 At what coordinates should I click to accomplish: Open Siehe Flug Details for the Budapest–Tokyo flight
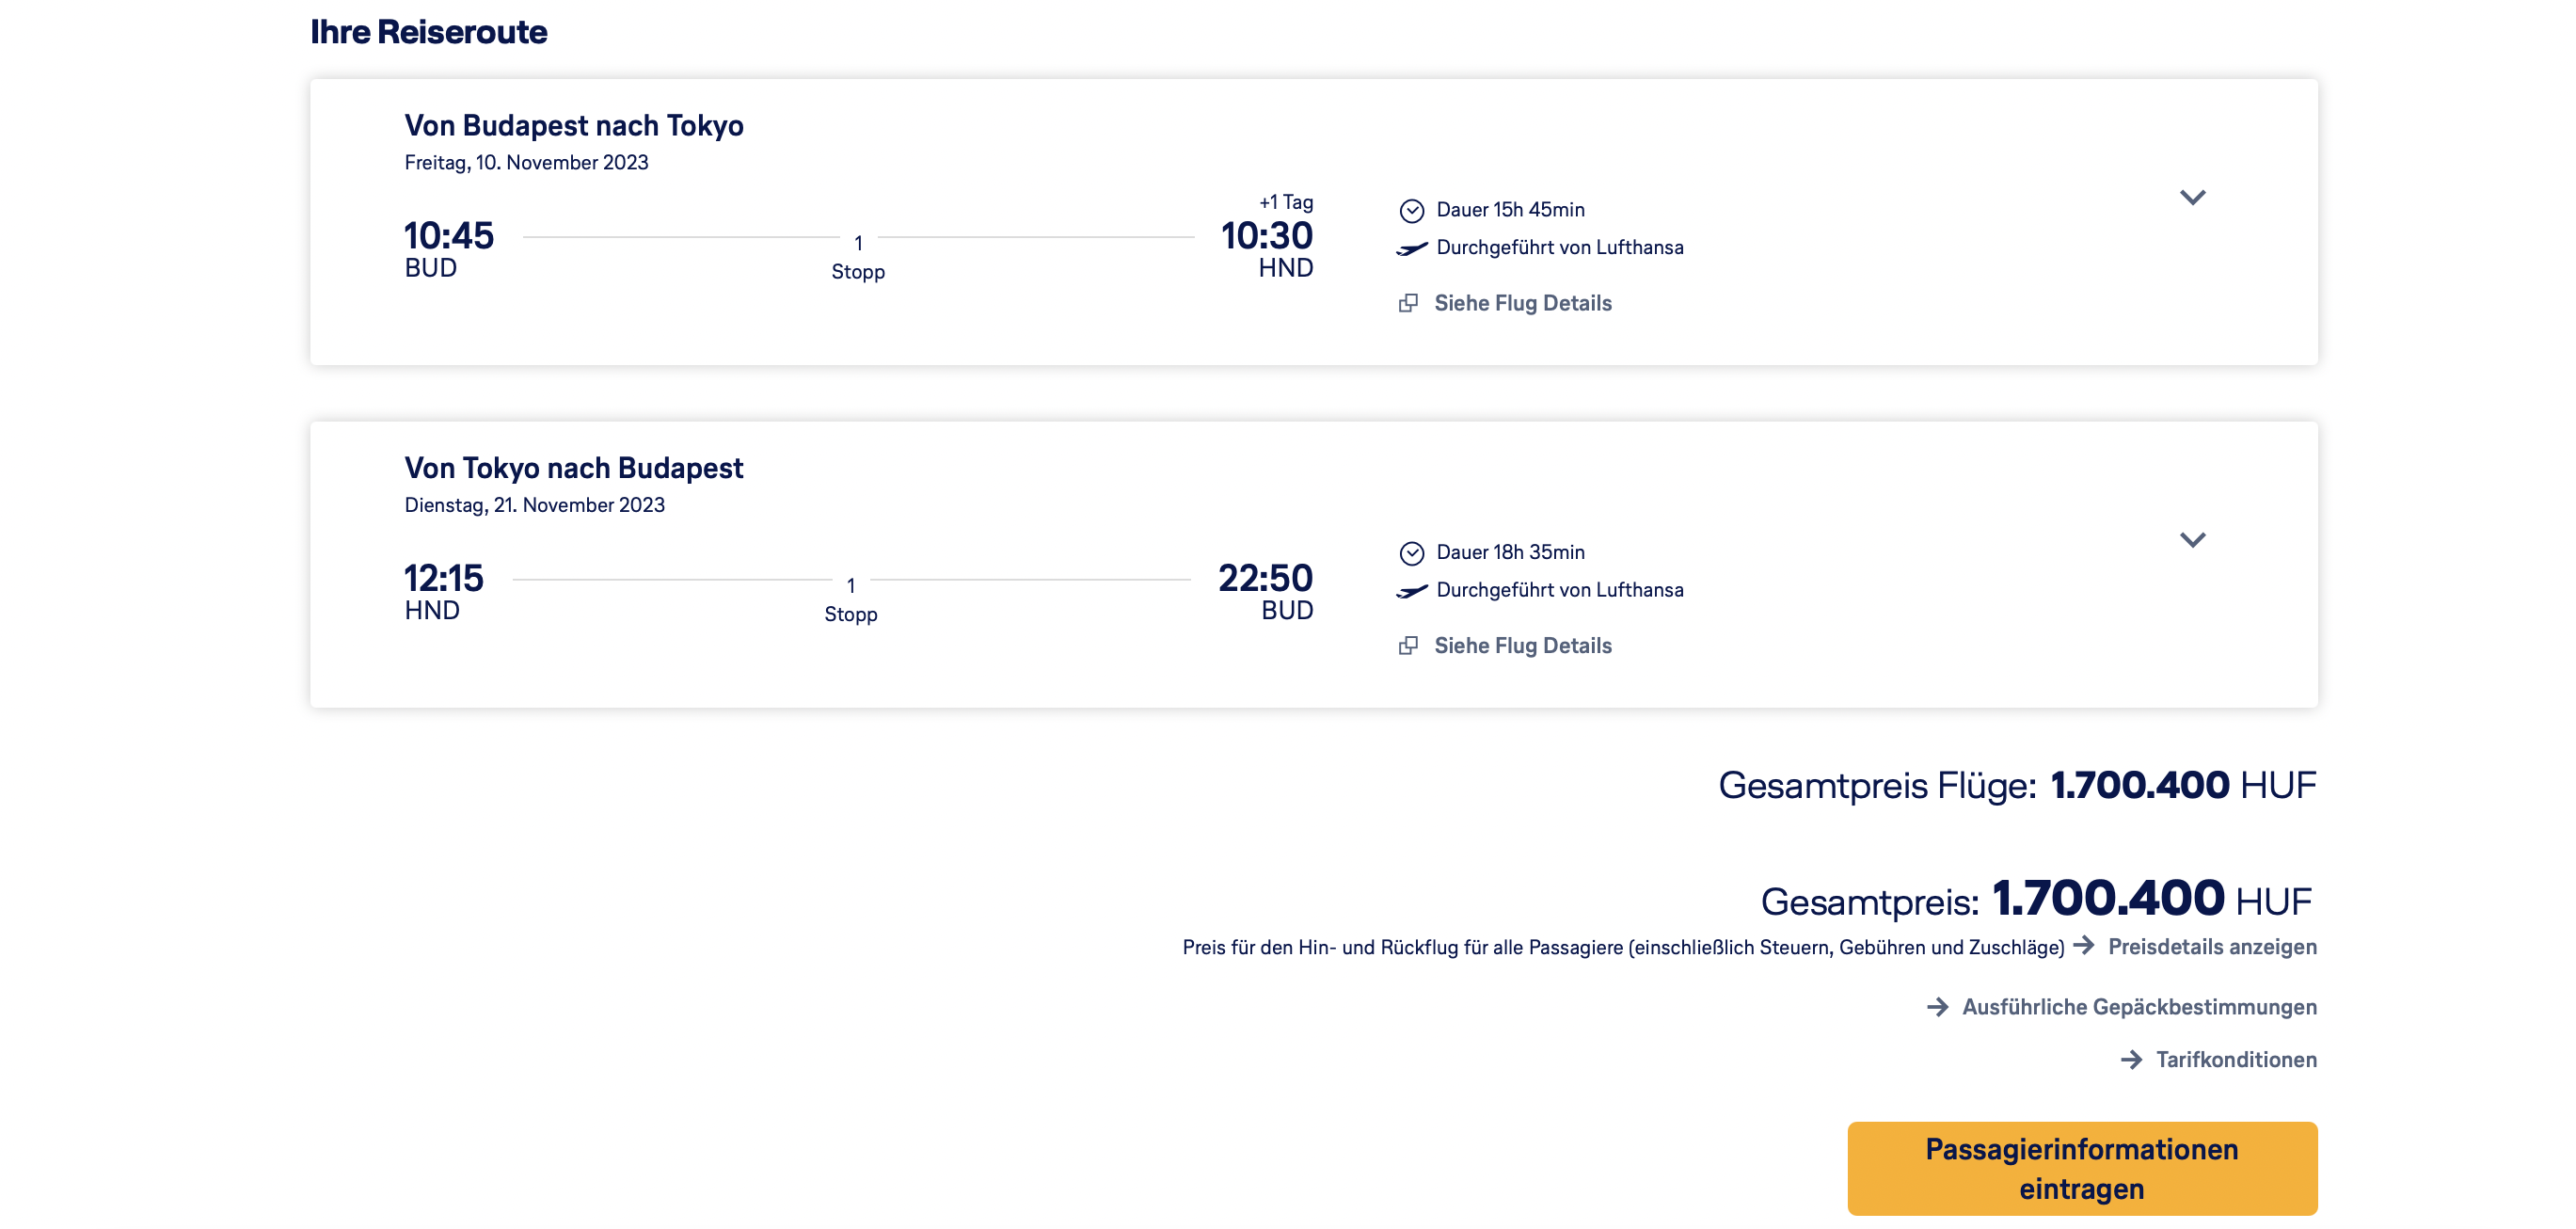coord(1522,303)
